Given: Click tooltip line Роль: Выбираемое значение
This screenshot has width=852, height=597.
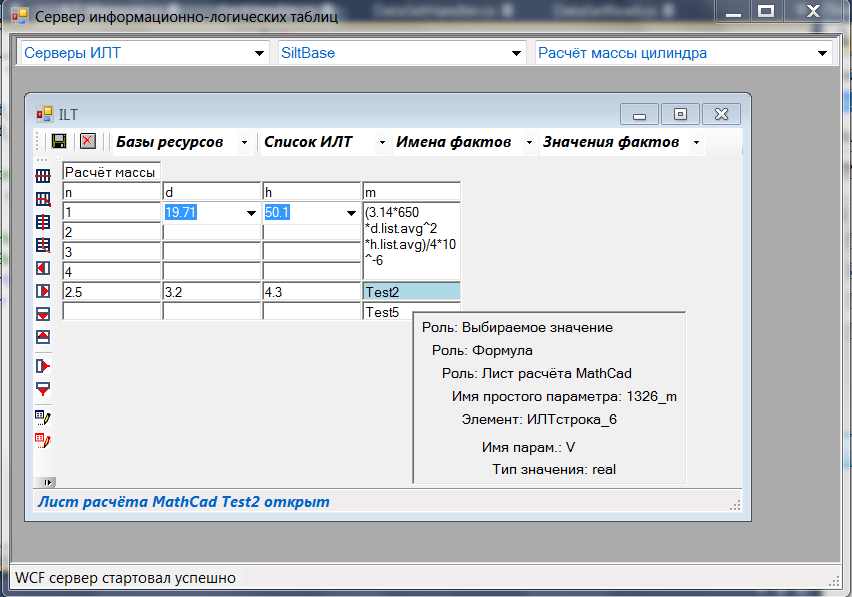Looking at the screenshot, I should 517,327.
